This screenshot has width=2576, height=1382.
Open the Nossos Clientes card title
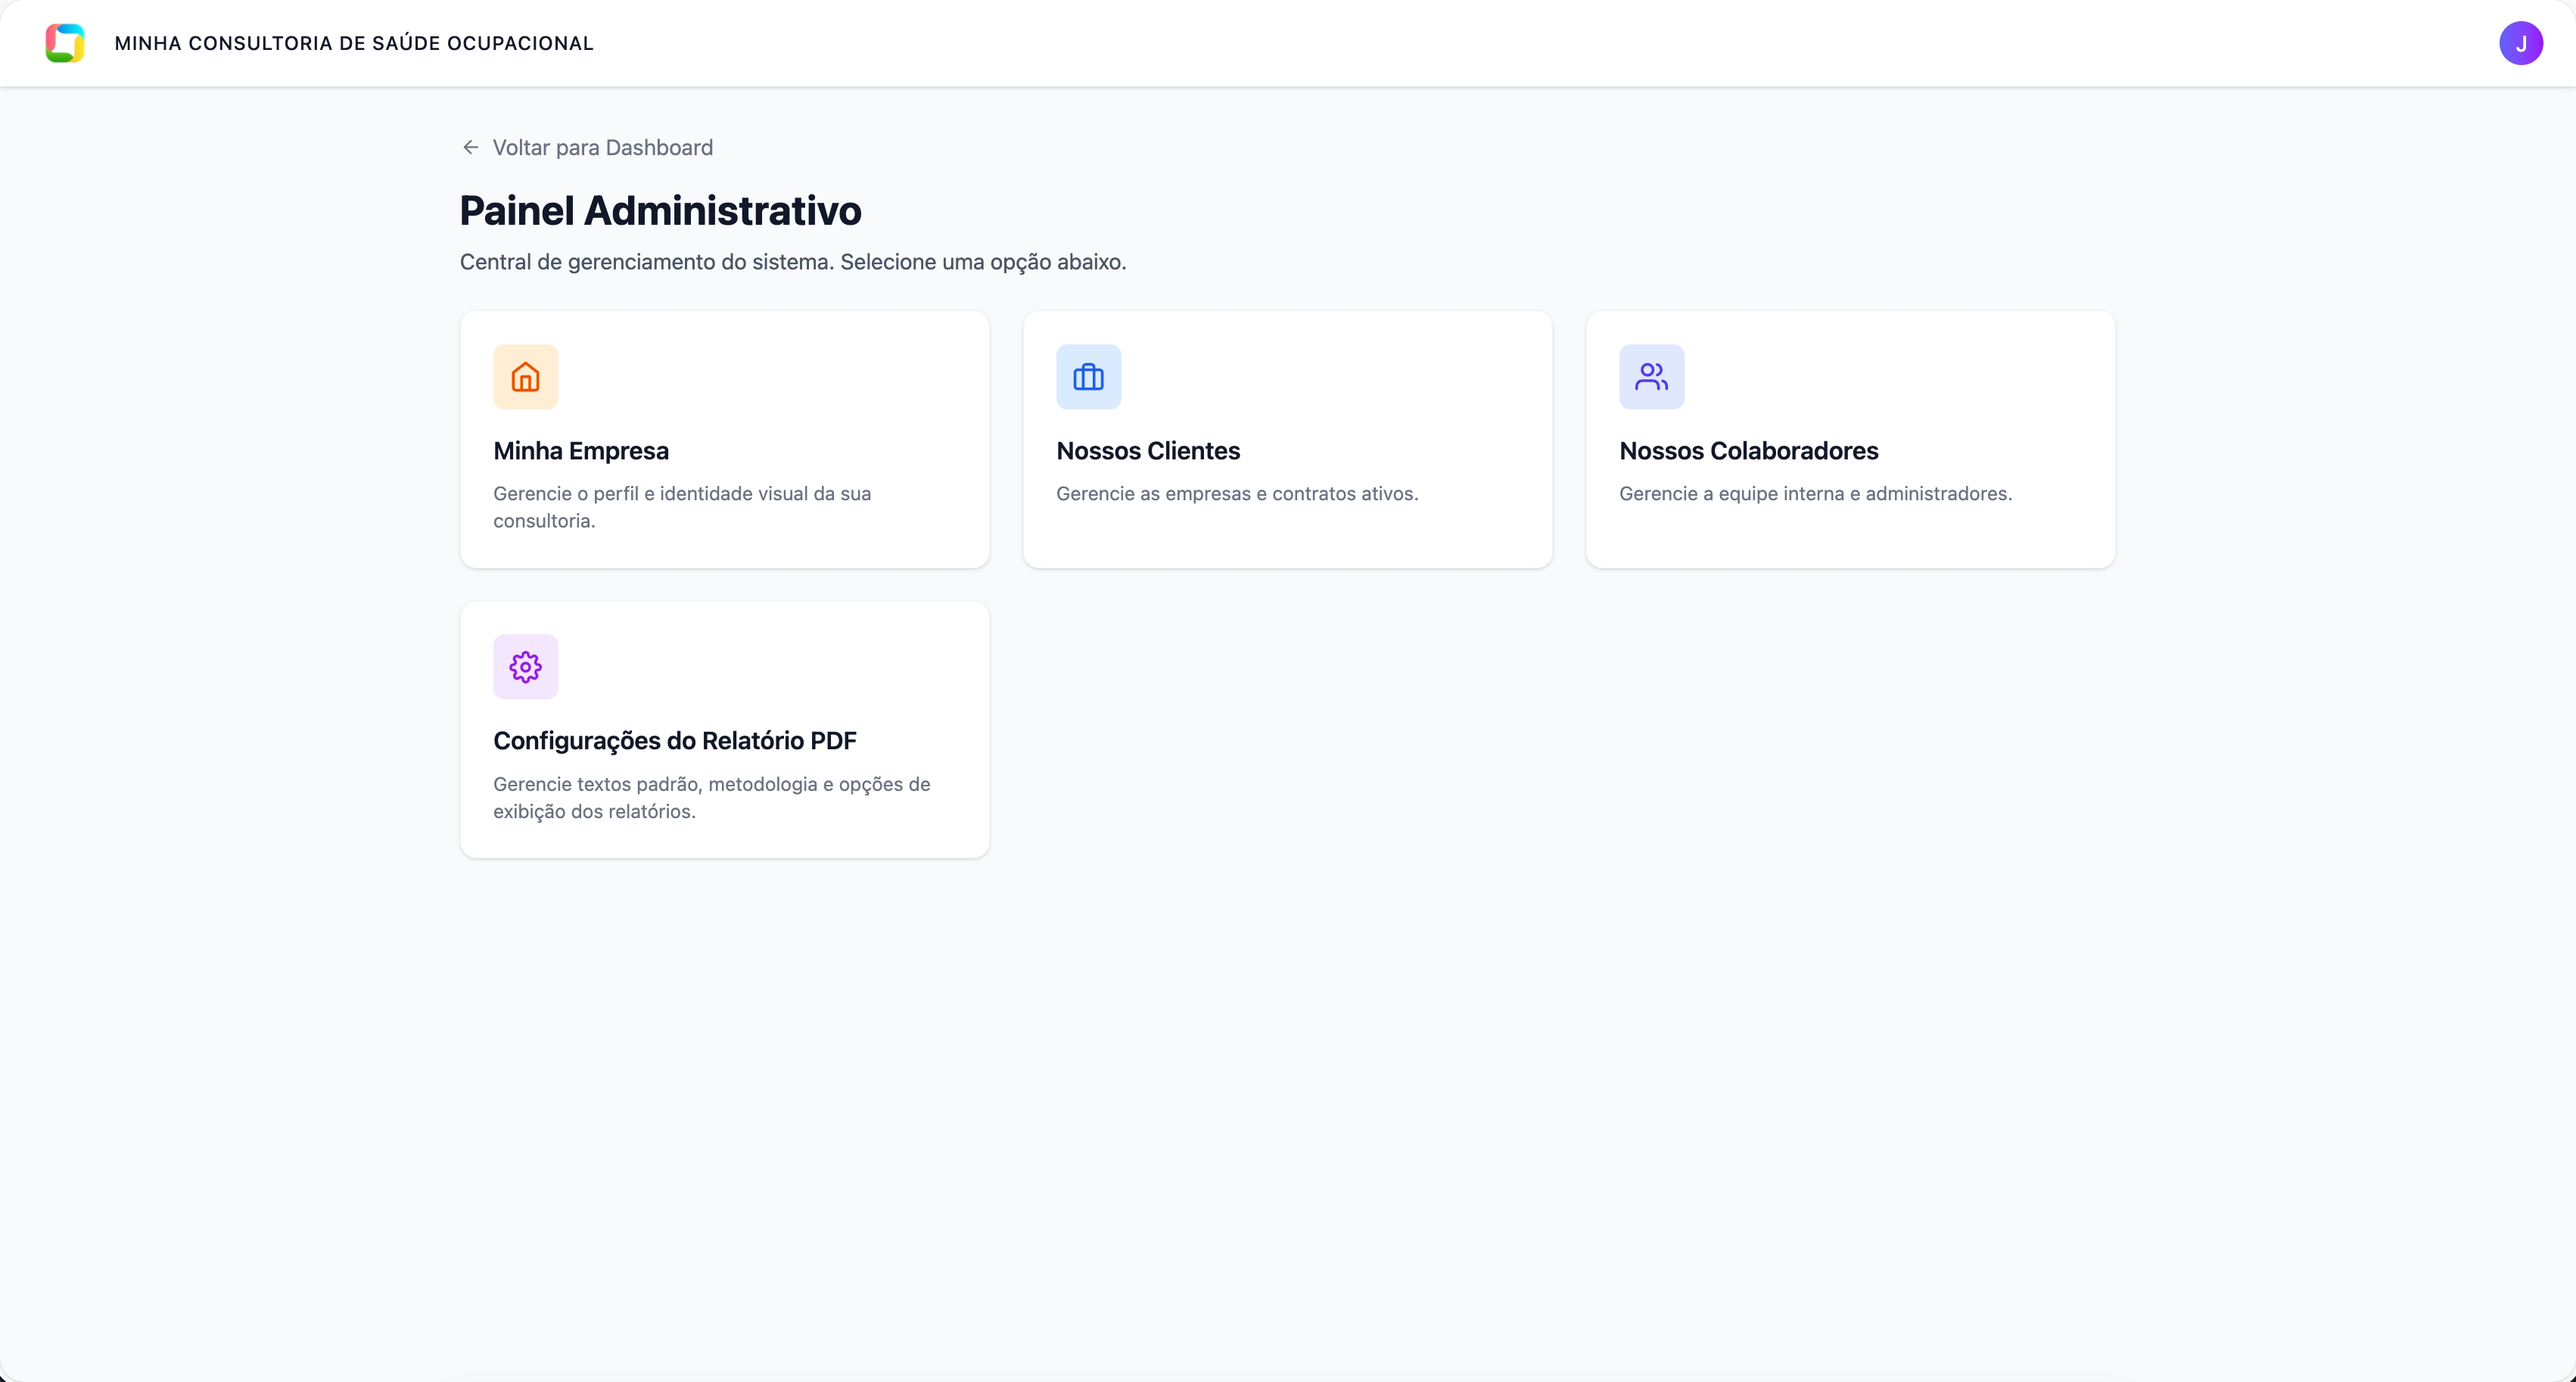1148,451
